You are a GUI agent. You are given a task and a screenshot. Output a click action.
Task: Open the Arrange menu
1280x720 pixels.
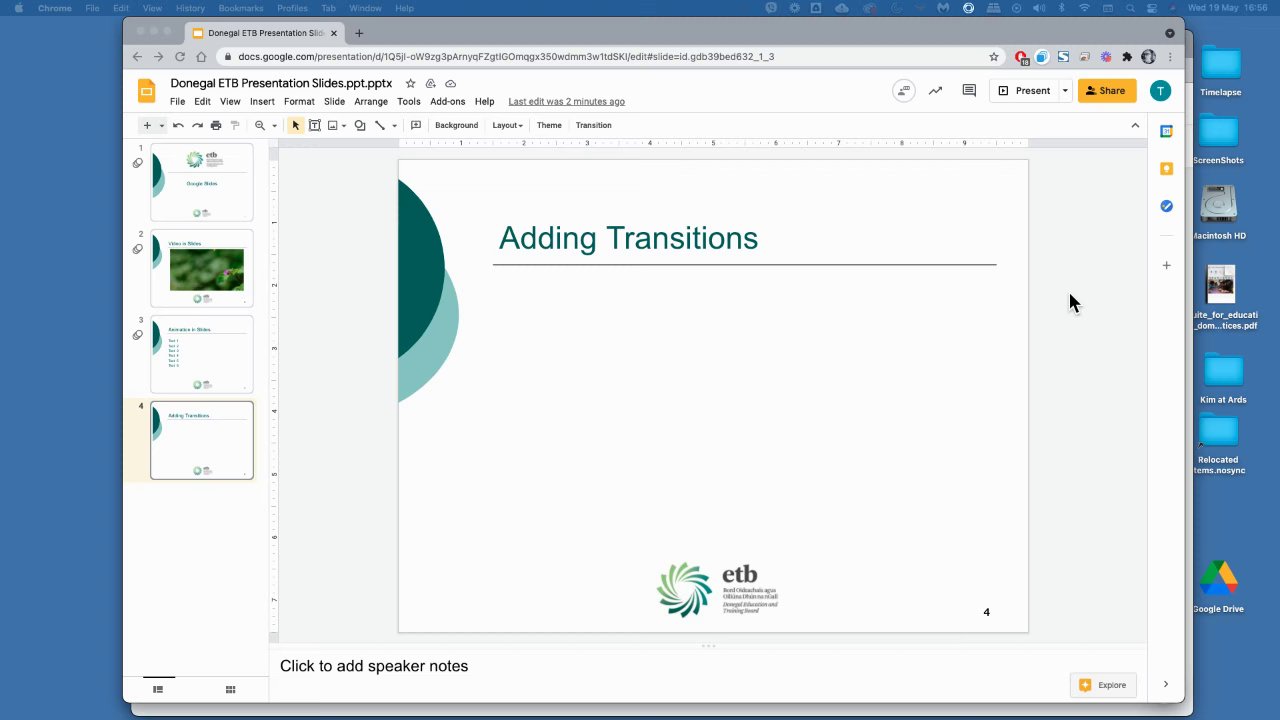click(371, 101)
